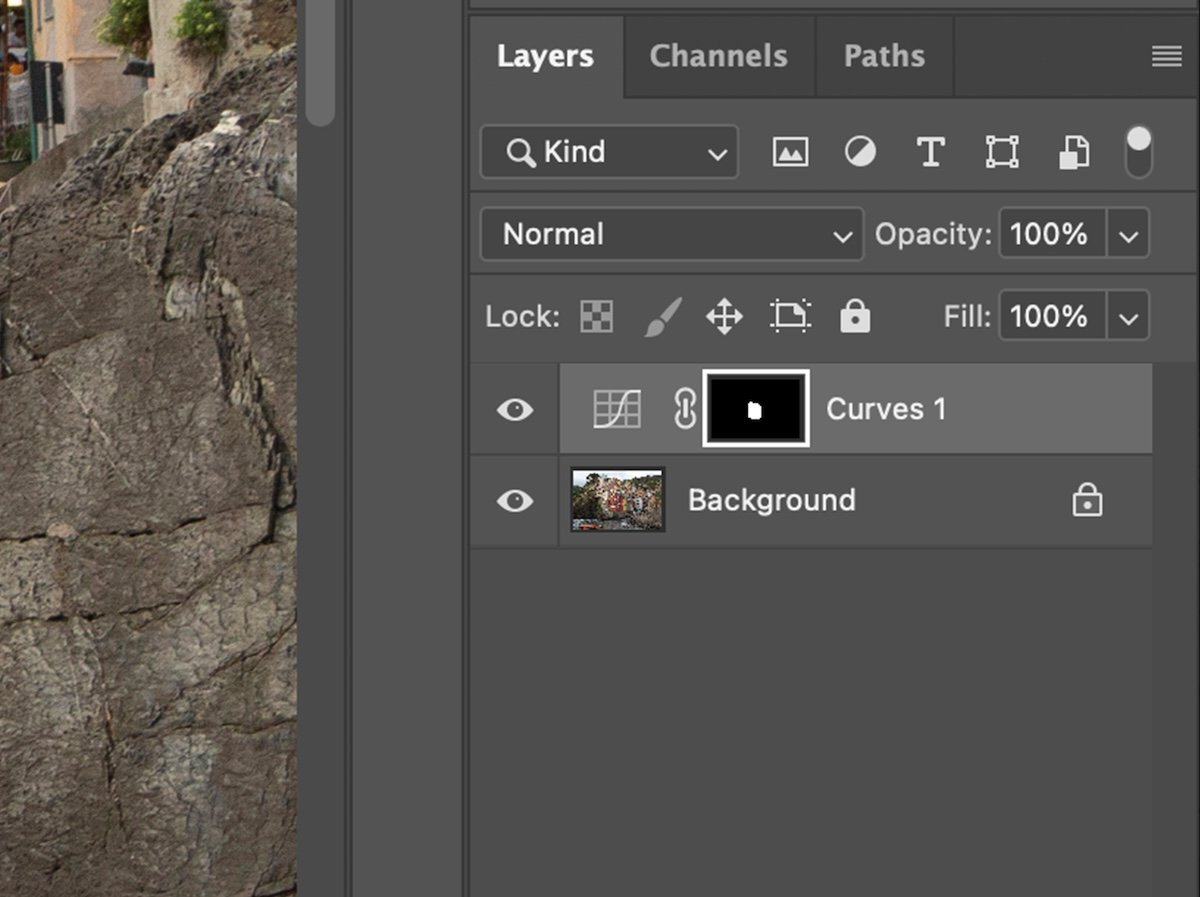Screen dimensions: 1200x897
Task: Filter for adjustment layers icon
Action: click(860, 152)
